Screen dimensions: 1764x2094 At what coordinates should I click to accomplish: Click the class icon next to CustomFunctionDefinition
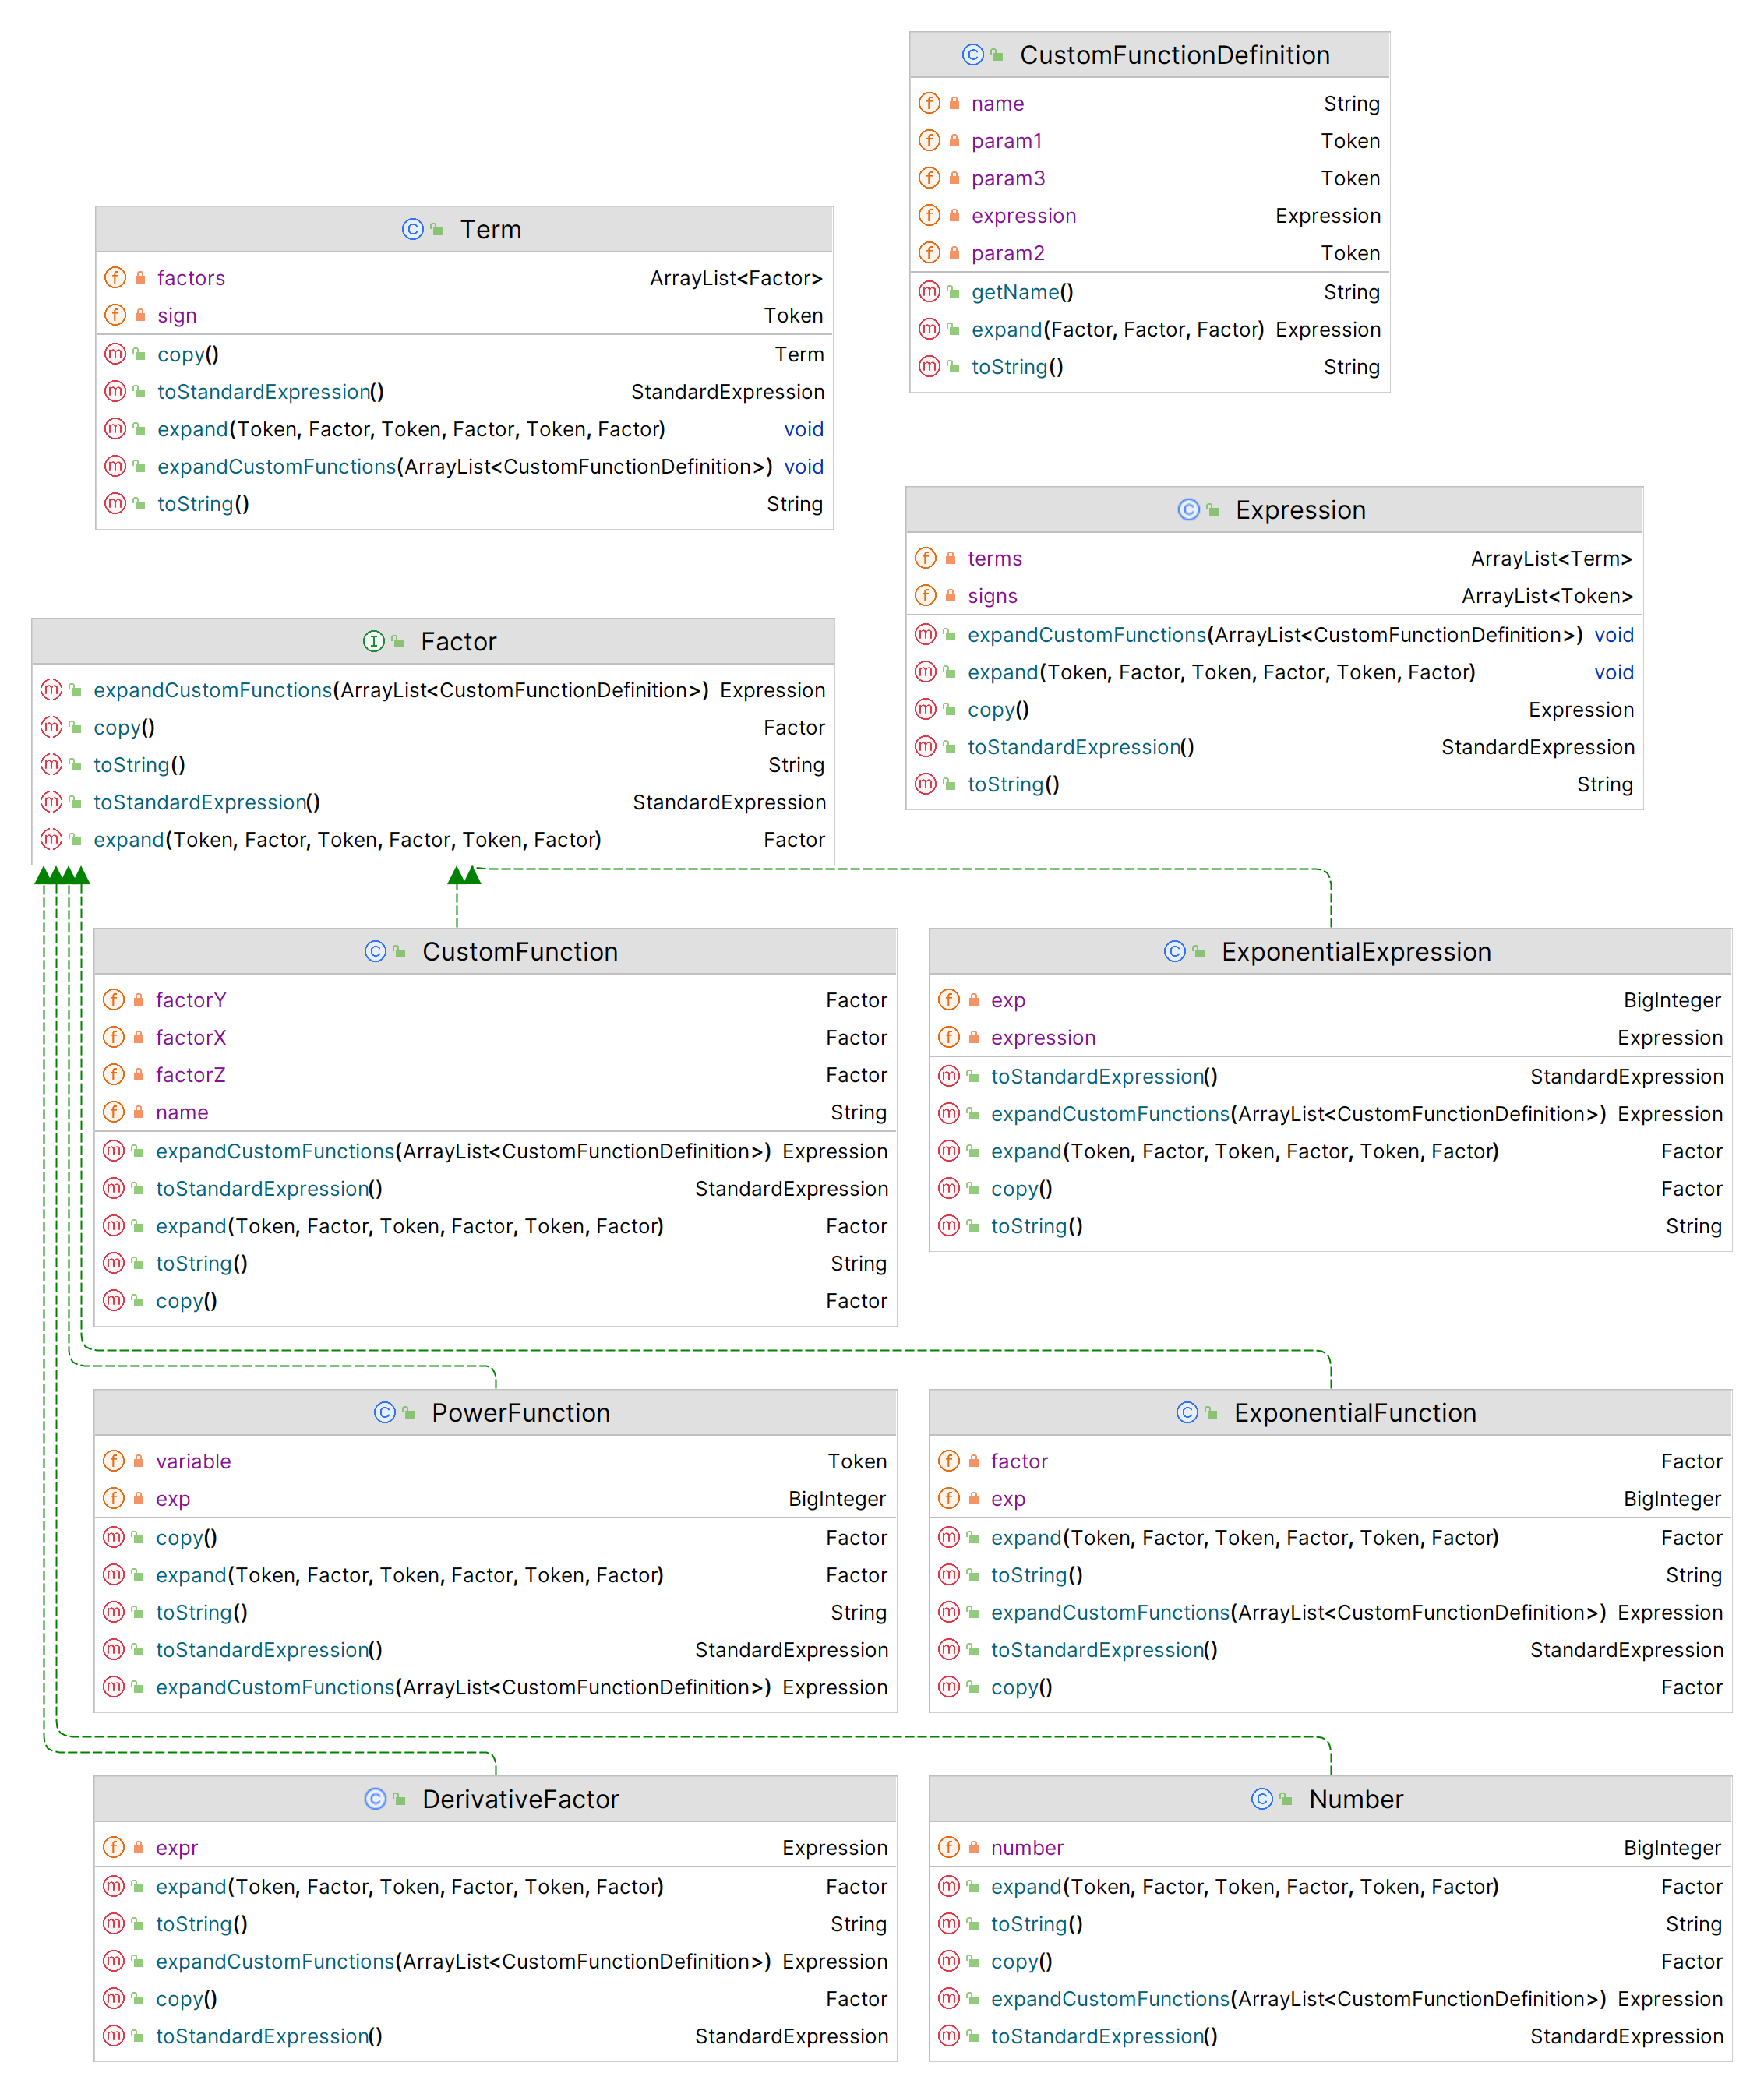coord(972,55)
